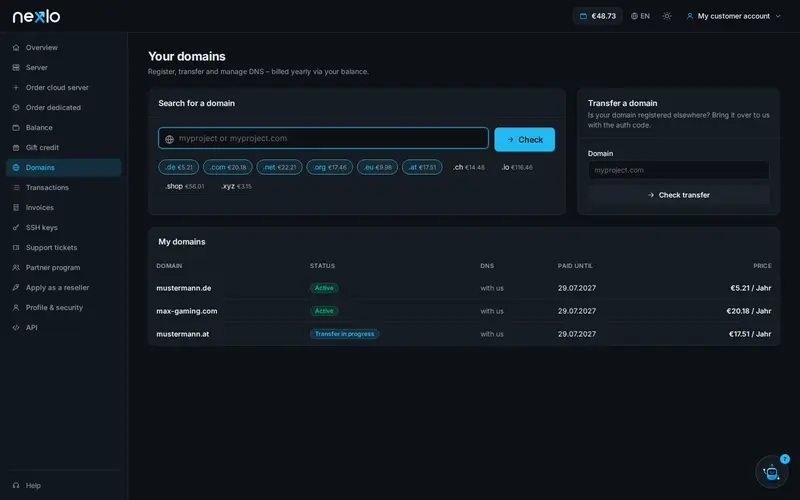Viewport: 800px width, 500px height.
Task: Click the Help headset icon
Action: tap(16, 485)
